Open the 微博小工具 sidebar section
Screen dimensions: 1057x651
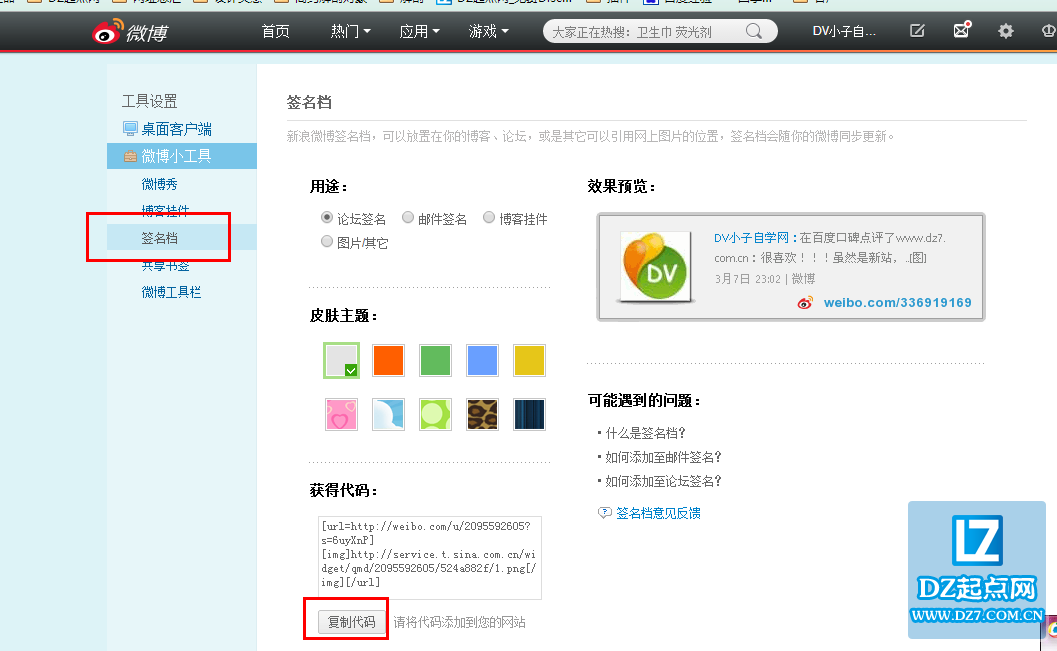pos(181,156)
